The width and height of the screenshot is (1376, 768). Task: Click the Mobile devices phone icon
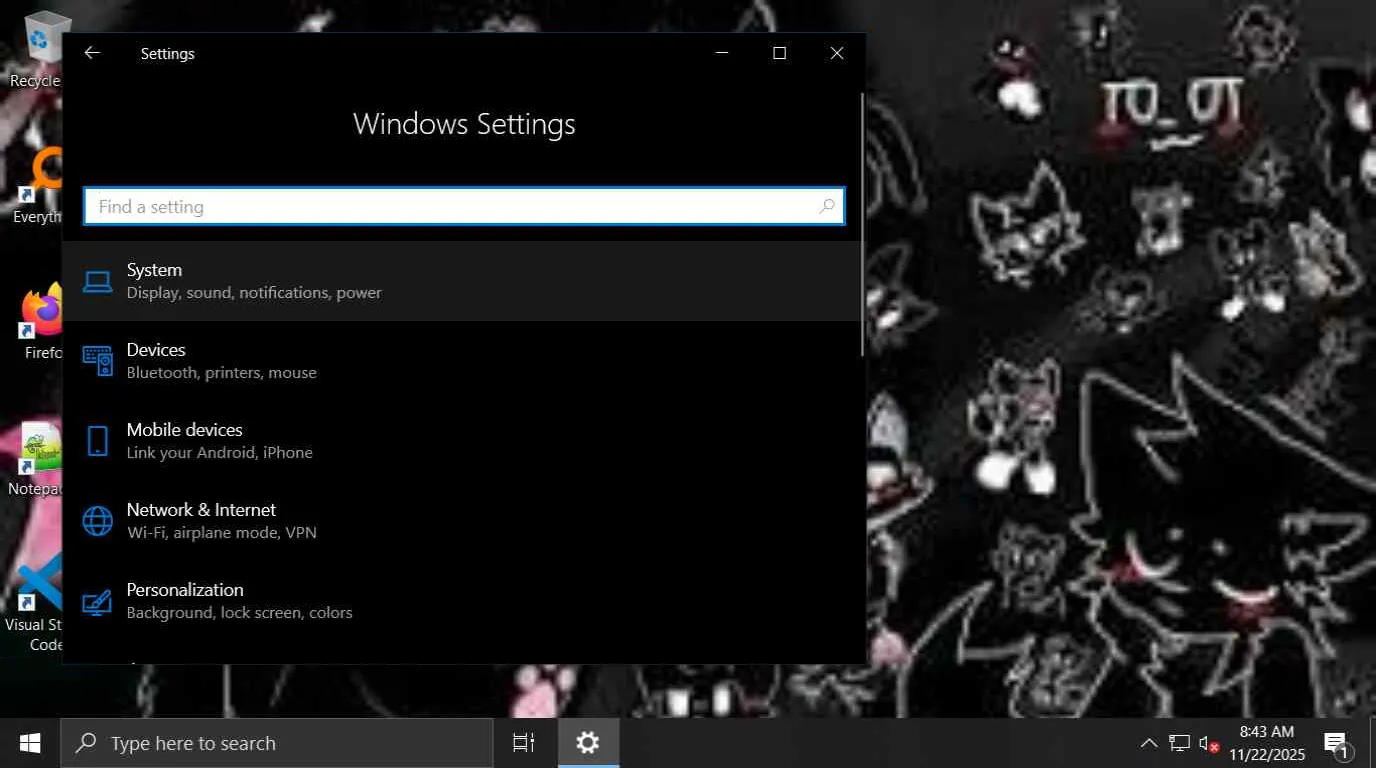pyautogui.click(x=97, y=441)
